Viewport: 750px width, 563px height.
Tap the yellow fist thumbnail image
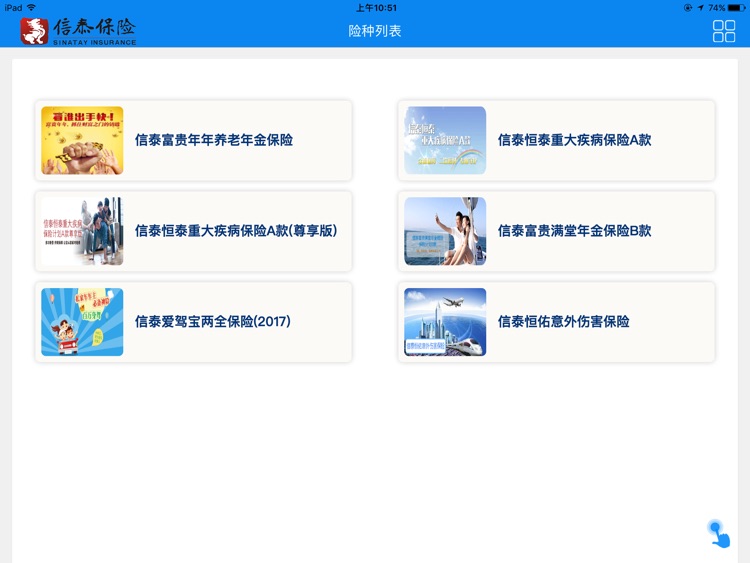[82, 140]
